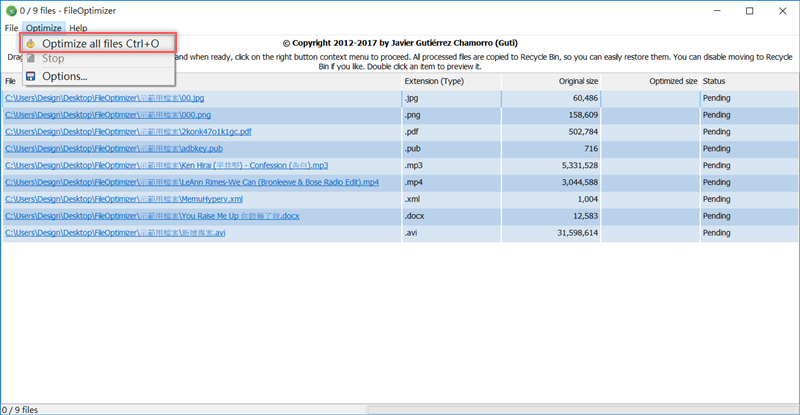Open the File menu
Viewport: 800px width, 415px height.
click(11, 28)
